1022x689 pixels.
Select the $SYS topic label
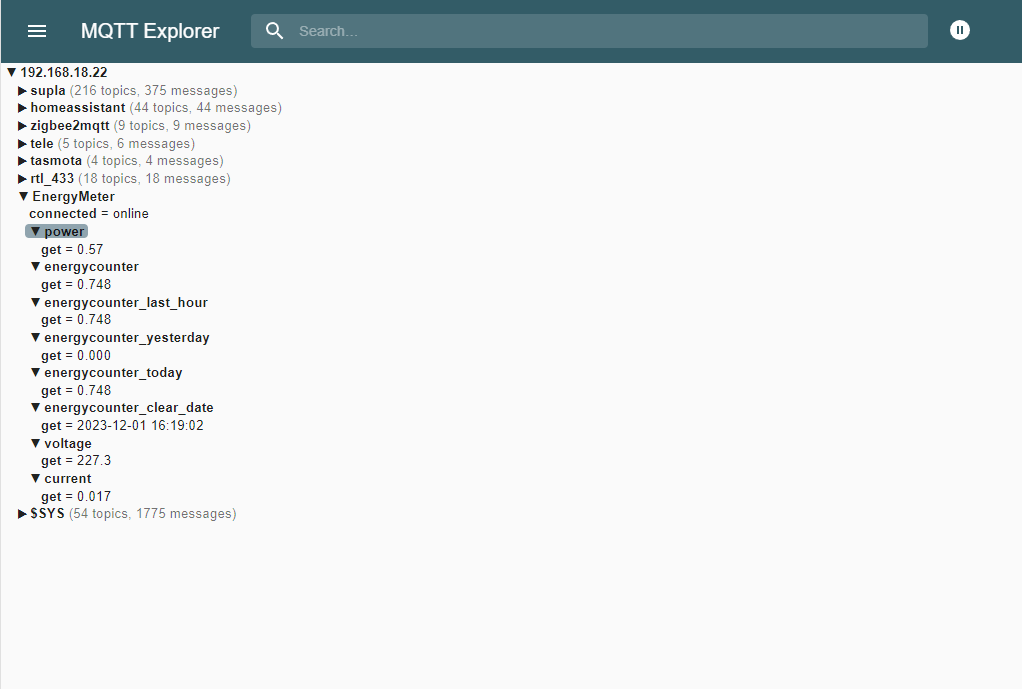click(x=48, y=514)
